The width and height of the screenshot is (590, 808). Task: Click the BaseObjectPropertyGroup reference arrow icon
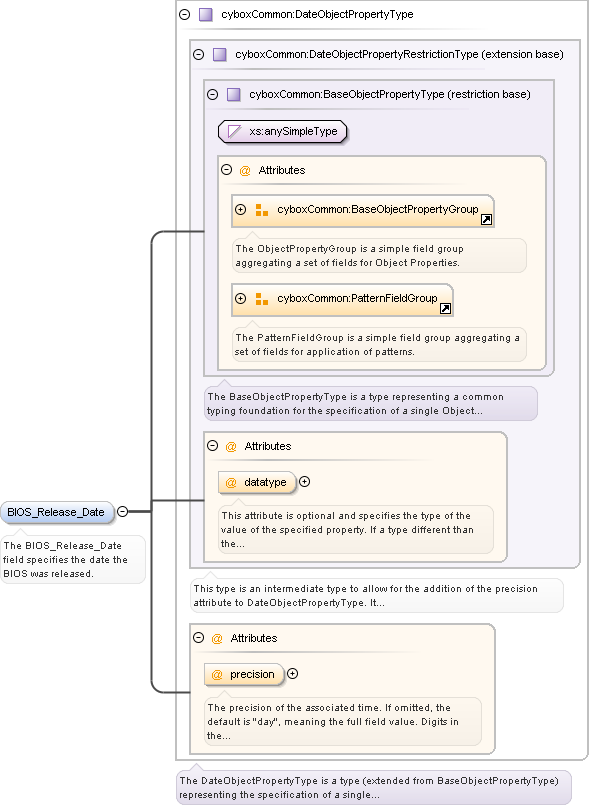486,220
